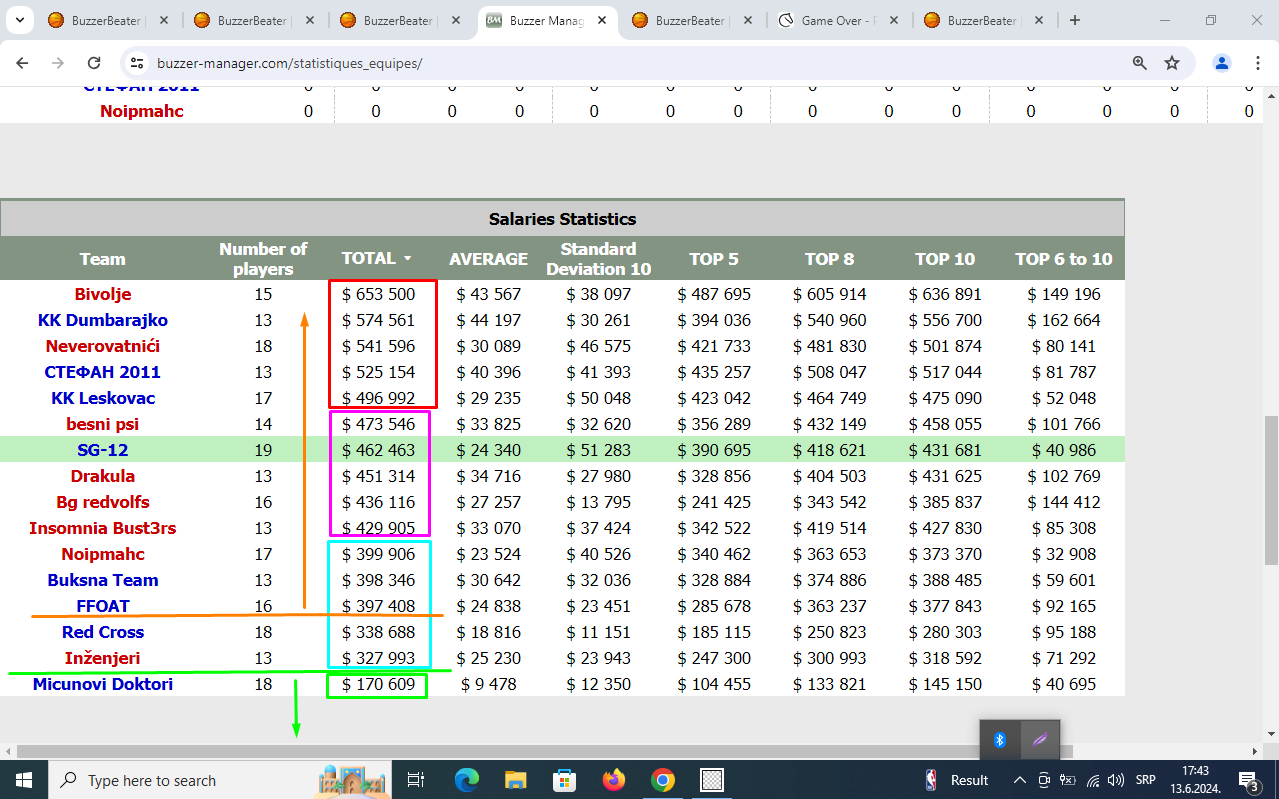Image resolution: width=1279 pixels, height=799 pixels.
Task: Open the FFOAT team link
Action: click(x=103, y=606)
